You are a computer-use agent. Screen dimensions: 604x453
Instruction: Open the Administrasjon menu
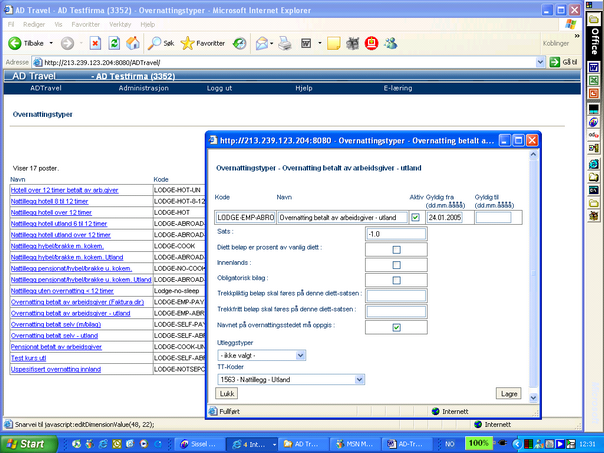[143, 88]
